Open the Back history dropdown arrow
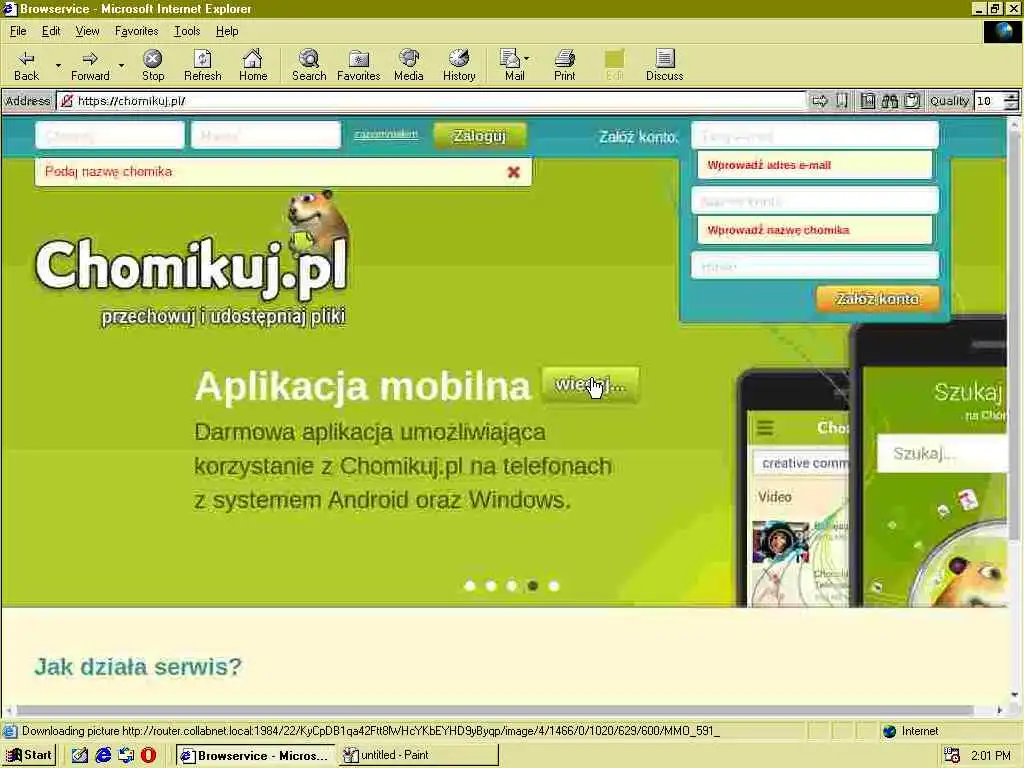This screenshot has height=768, width=1024. [58, 65]
